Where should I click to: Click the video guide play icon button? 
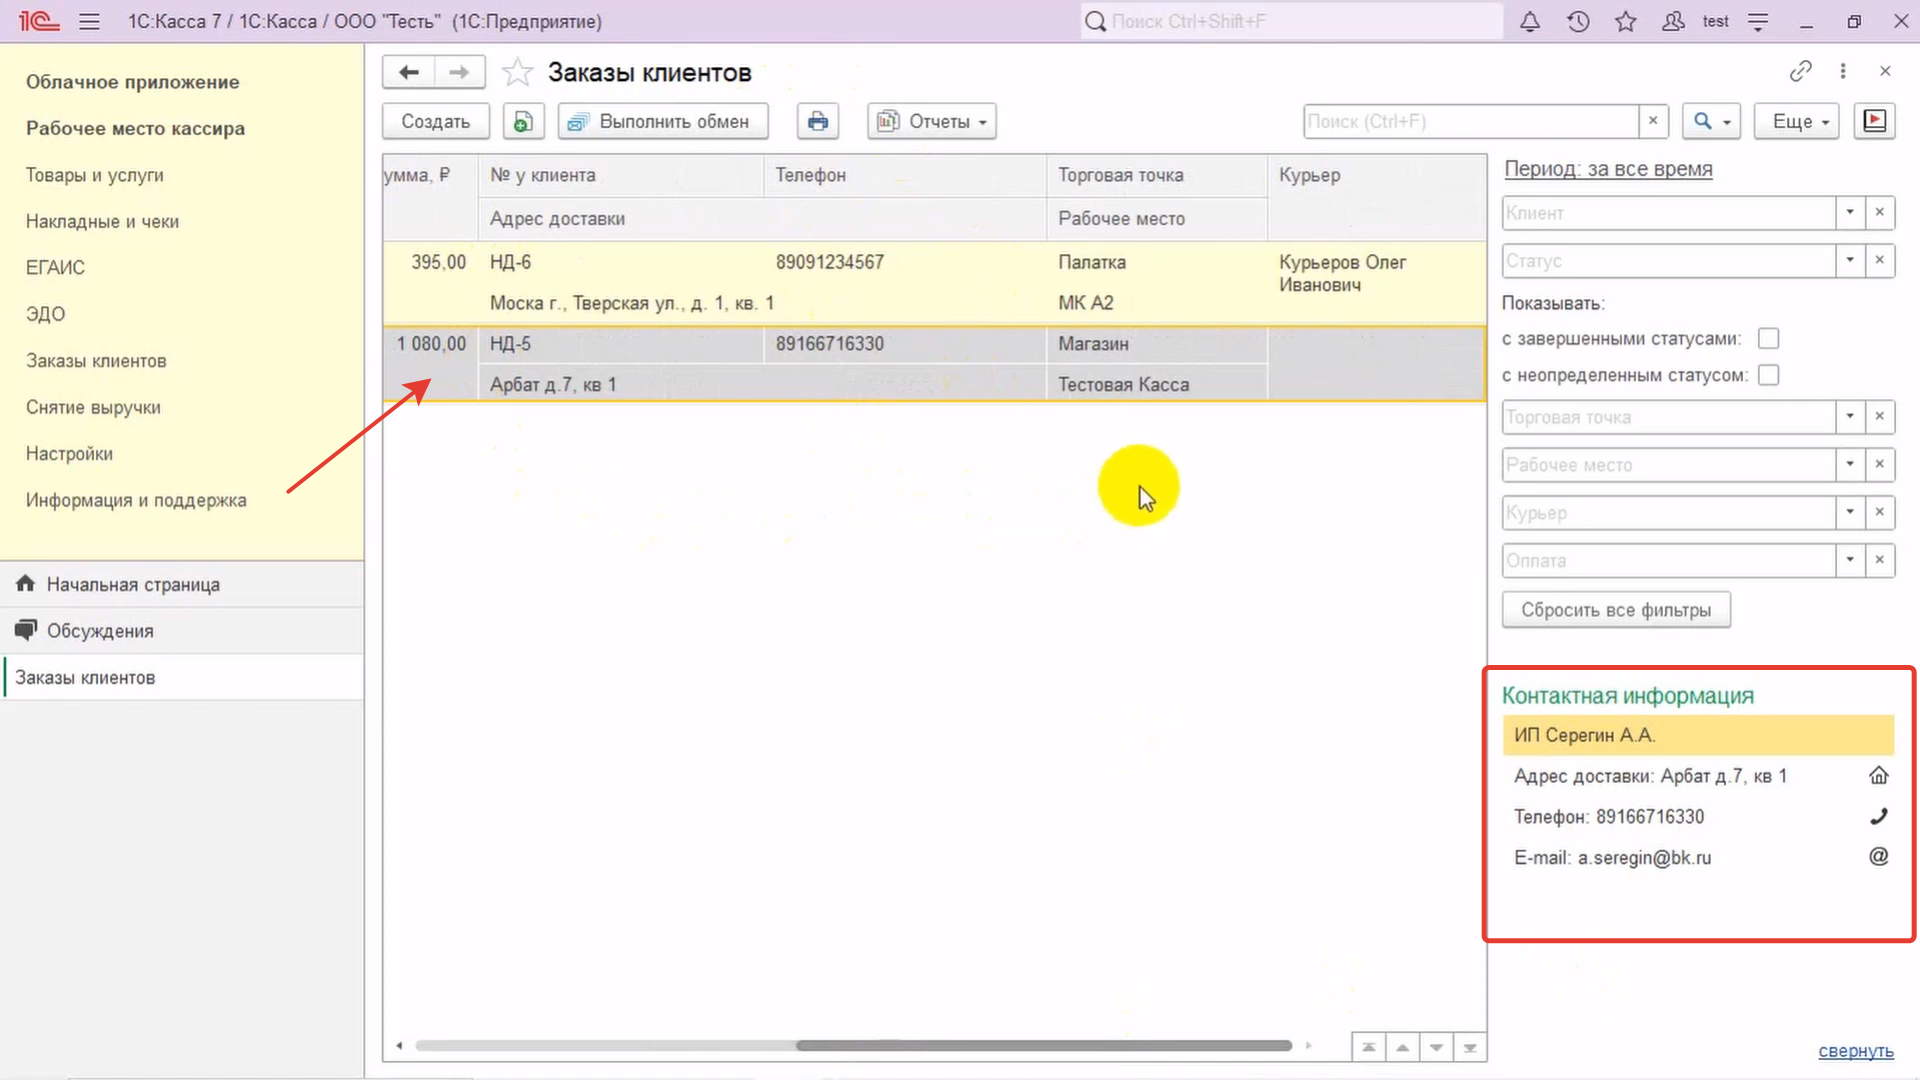1875,121
